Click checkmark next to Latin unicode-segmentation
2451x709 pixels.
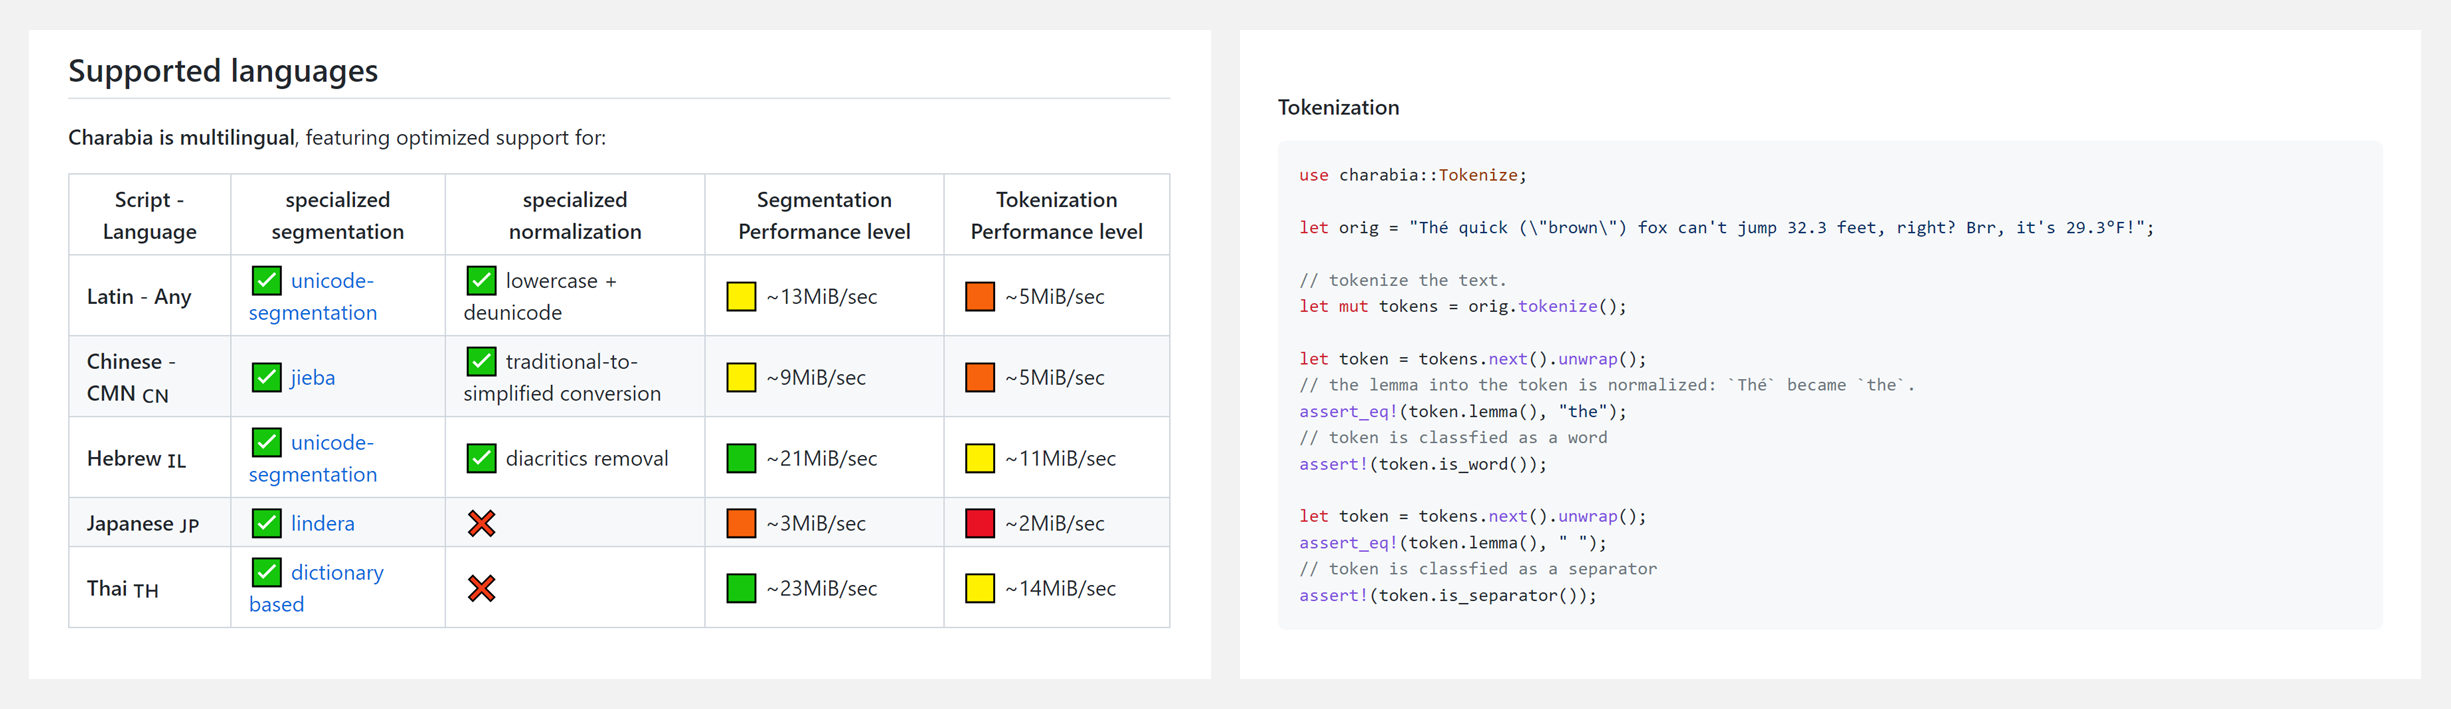pyautogui.click(x=266, y=280)
